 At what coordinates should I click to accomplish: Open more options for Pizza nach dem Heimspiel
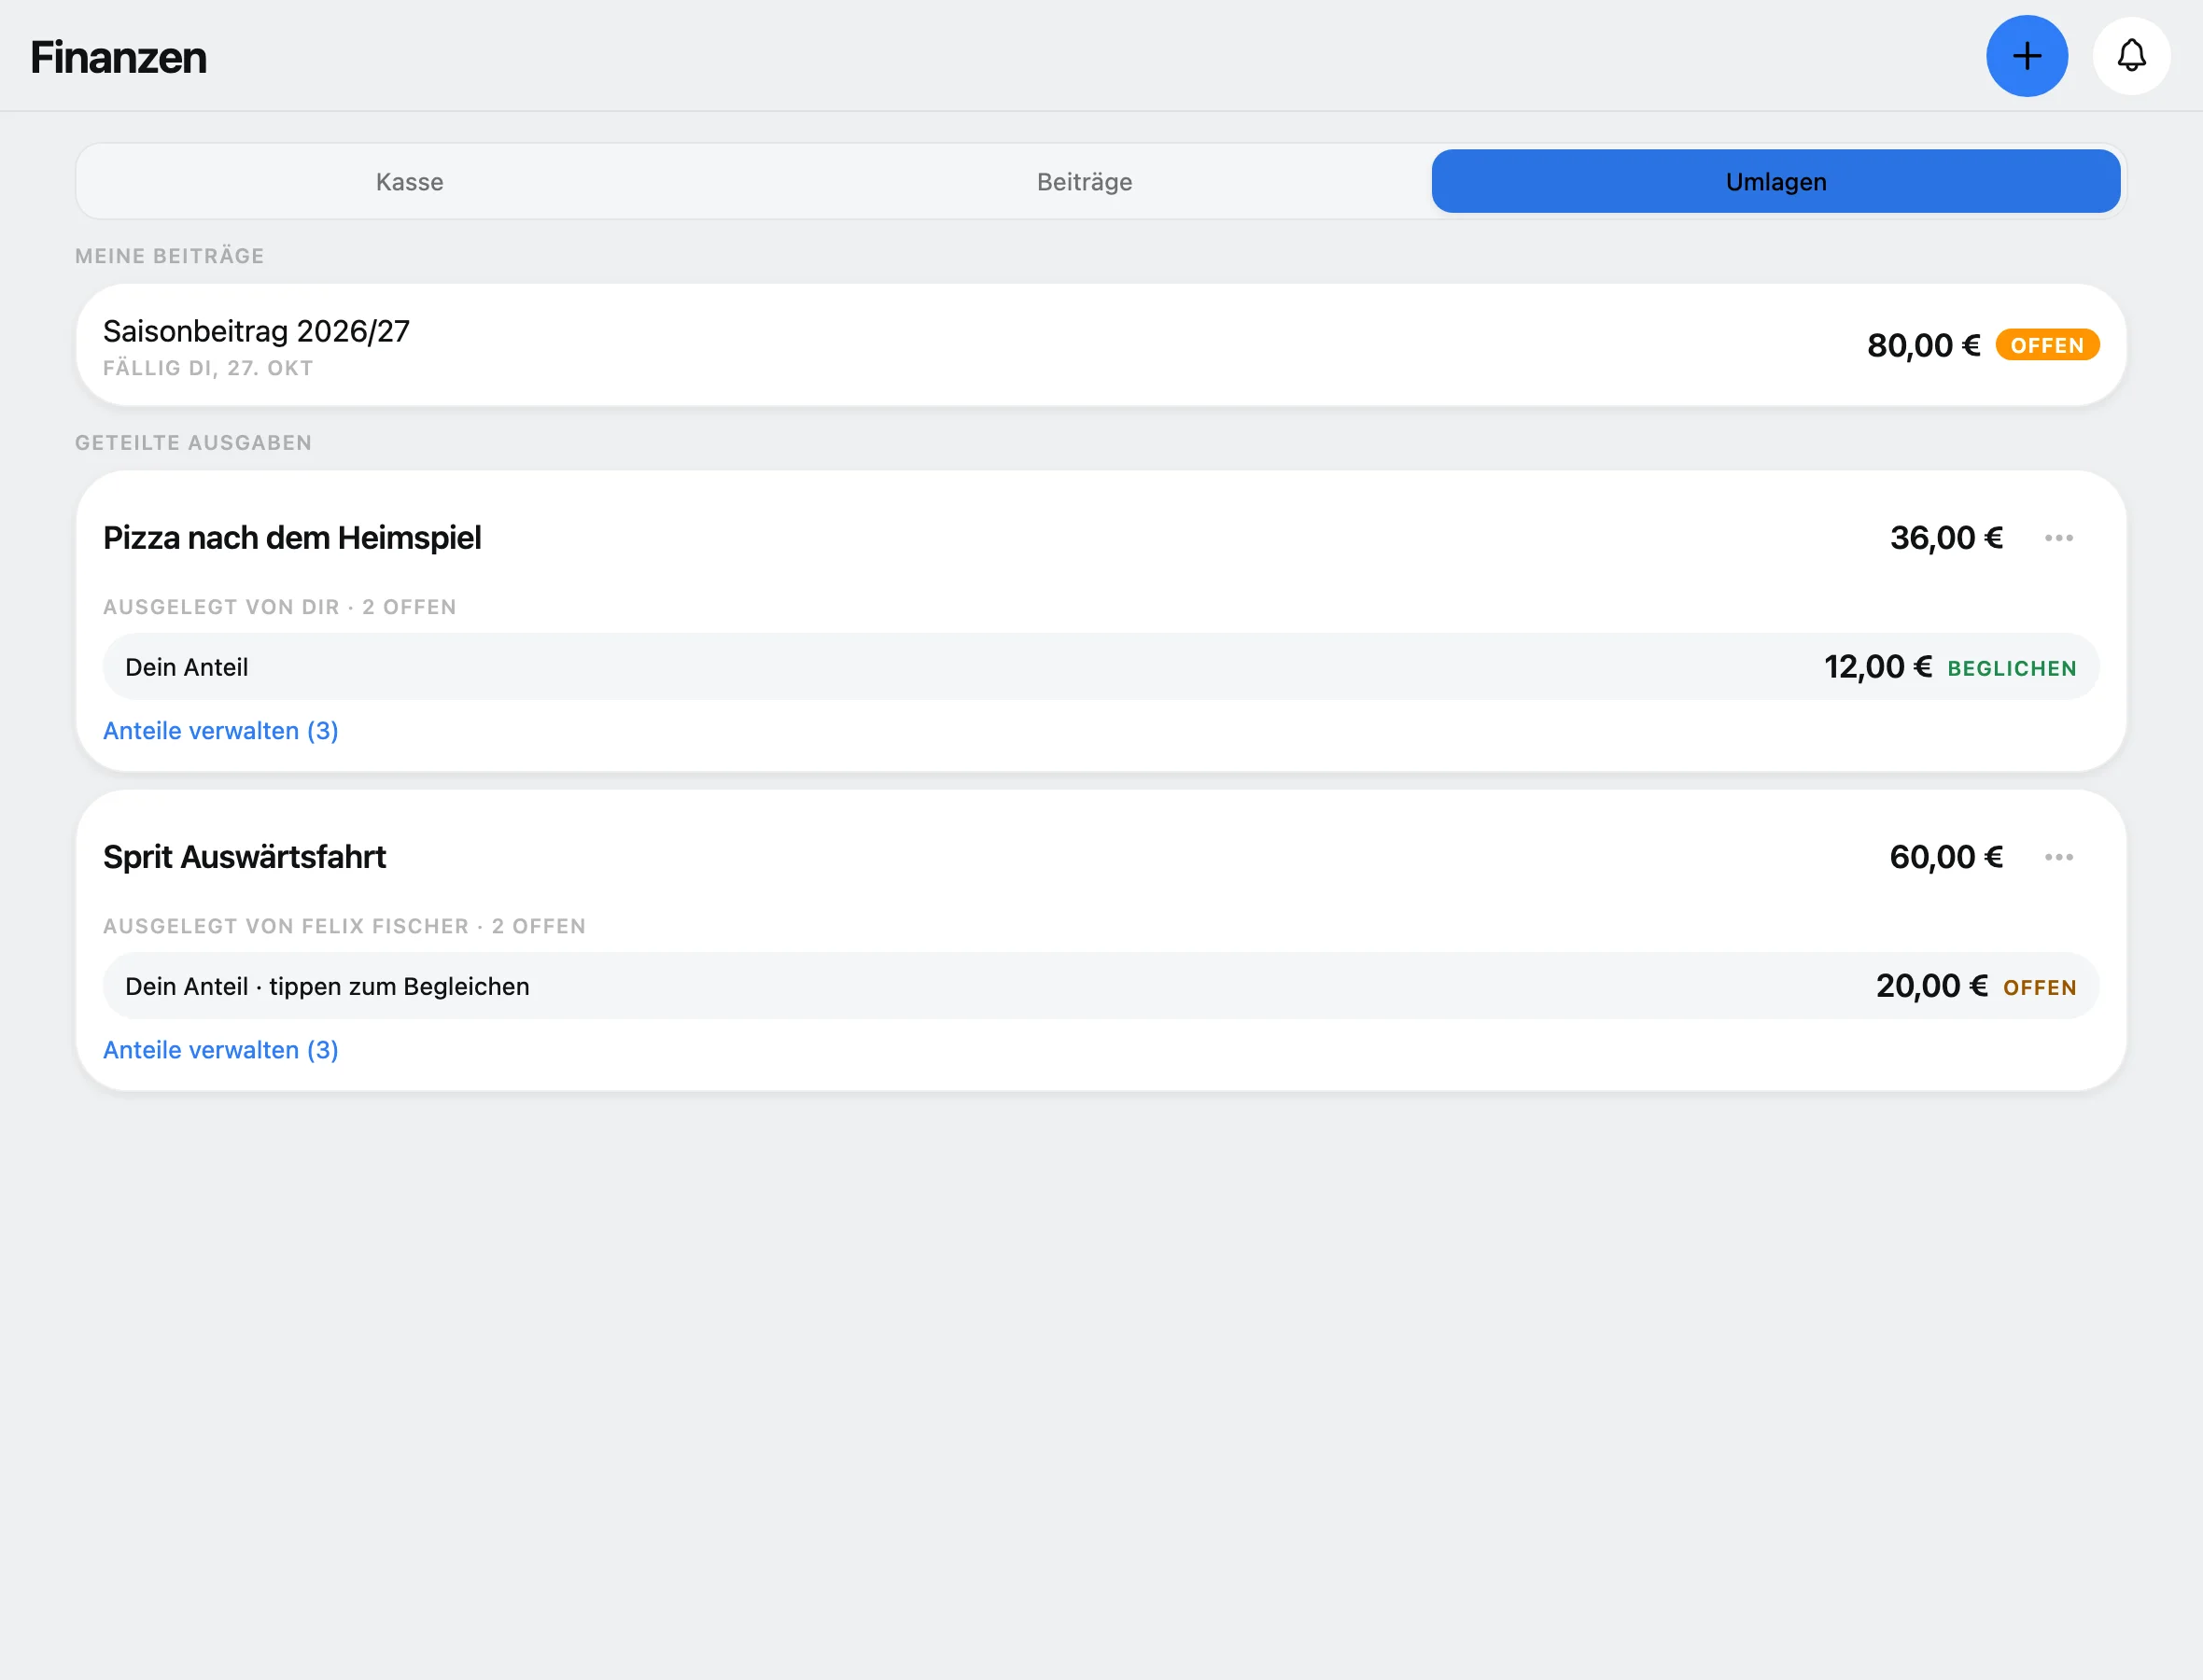[x=2058, y=538]
